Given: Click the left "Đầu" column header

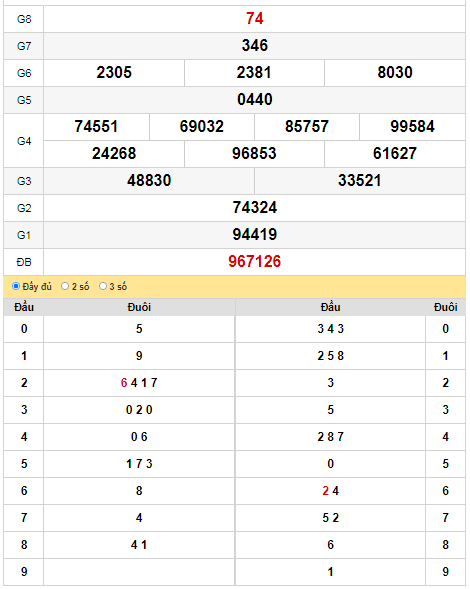Looking at the screenshot, I should [x=24, y=307].
